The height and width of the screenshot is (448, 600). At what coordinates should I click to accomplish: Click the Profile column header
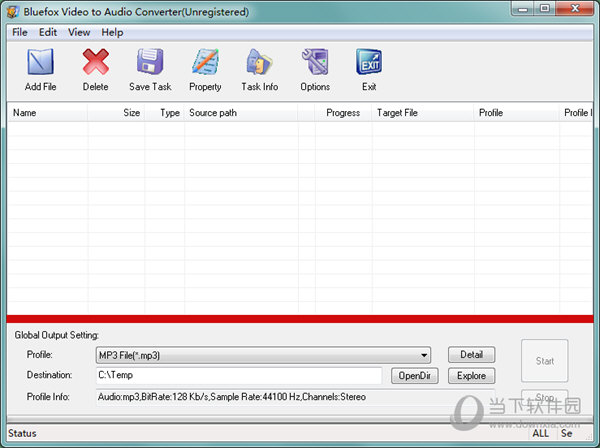[516, 112]
